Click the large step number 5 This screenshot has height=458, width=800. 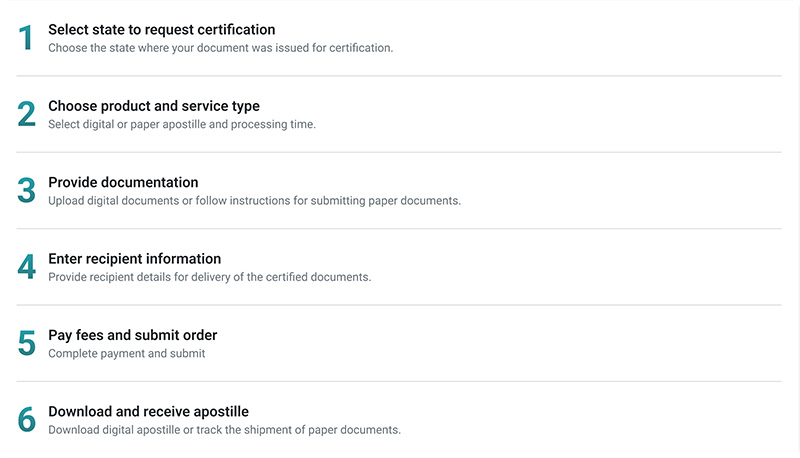click(x=27, y=343)
